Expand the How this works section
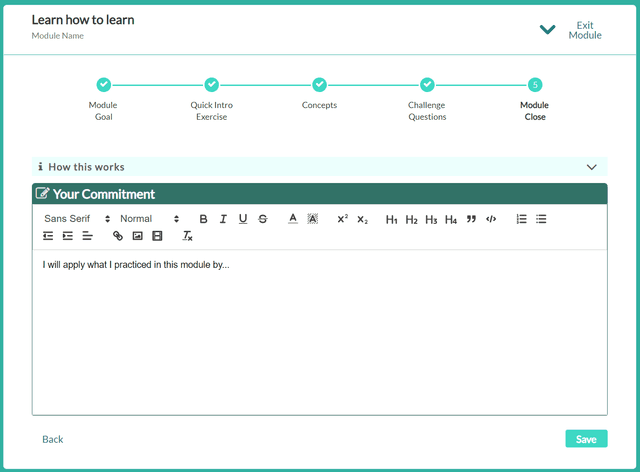Screen dimensions: 640x472 (x=319, y=167)
